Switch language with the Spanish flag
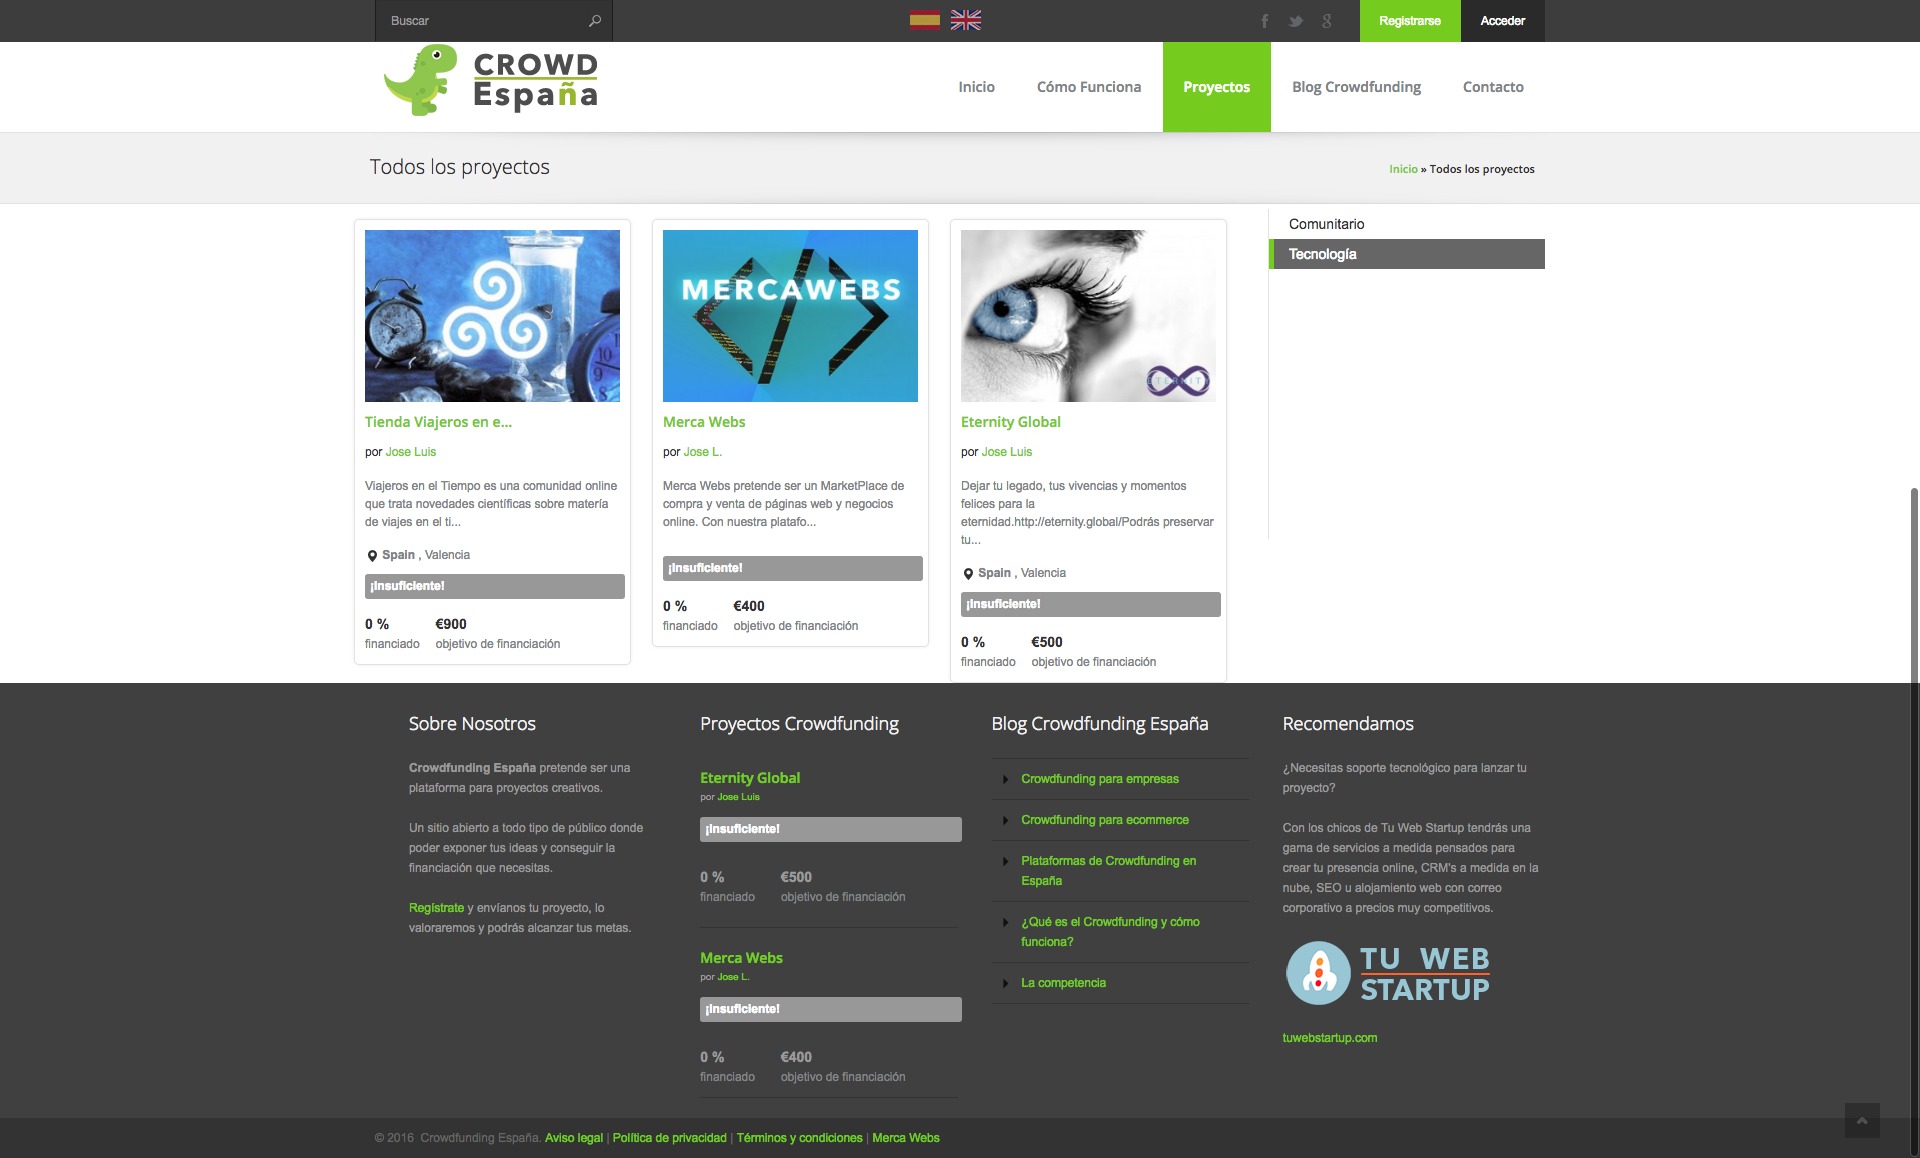The width and height of the screenshot is (1920, 1158). click(924, 20)
